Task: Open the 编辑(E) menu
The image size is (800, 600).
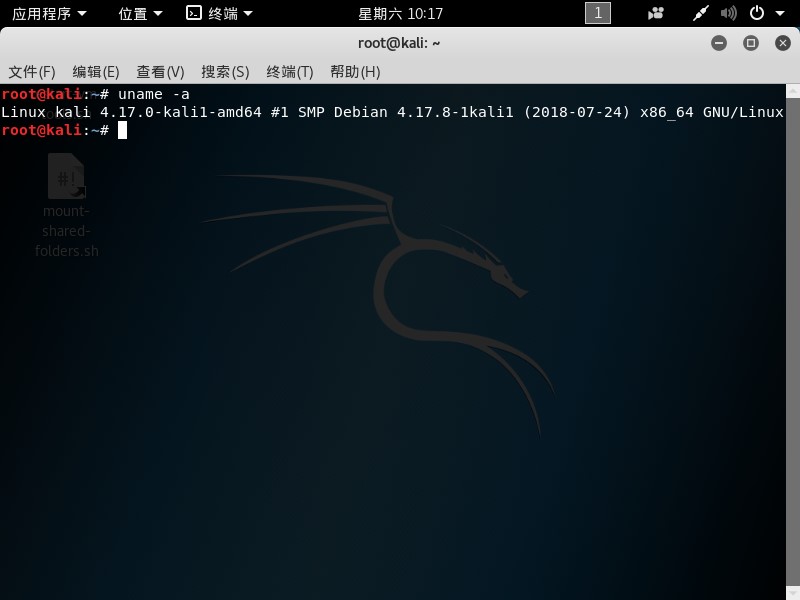Action: [x=96, y=72]
